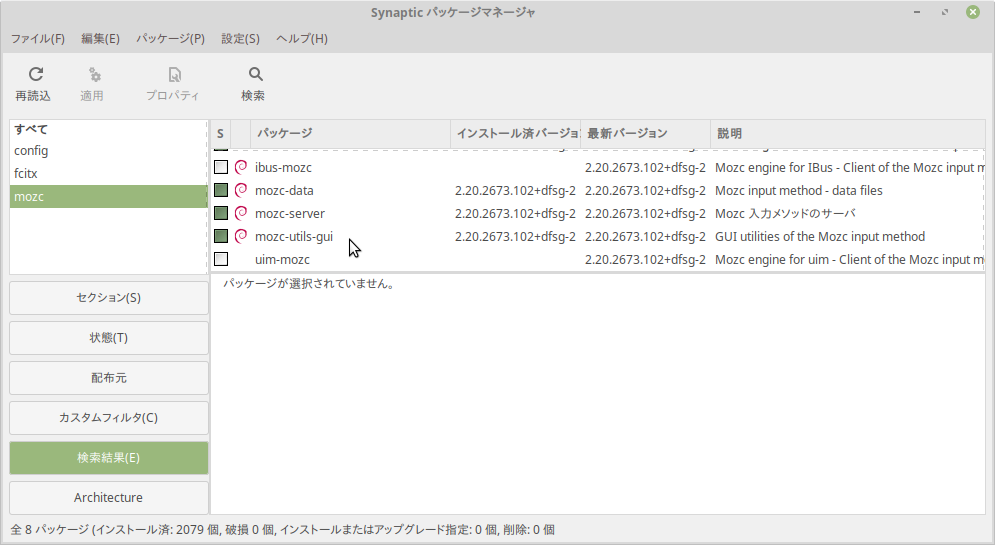This screenshot has height=545, width=995.
Task: Click 'Mozc input method - data files' description
Action: 799,190
